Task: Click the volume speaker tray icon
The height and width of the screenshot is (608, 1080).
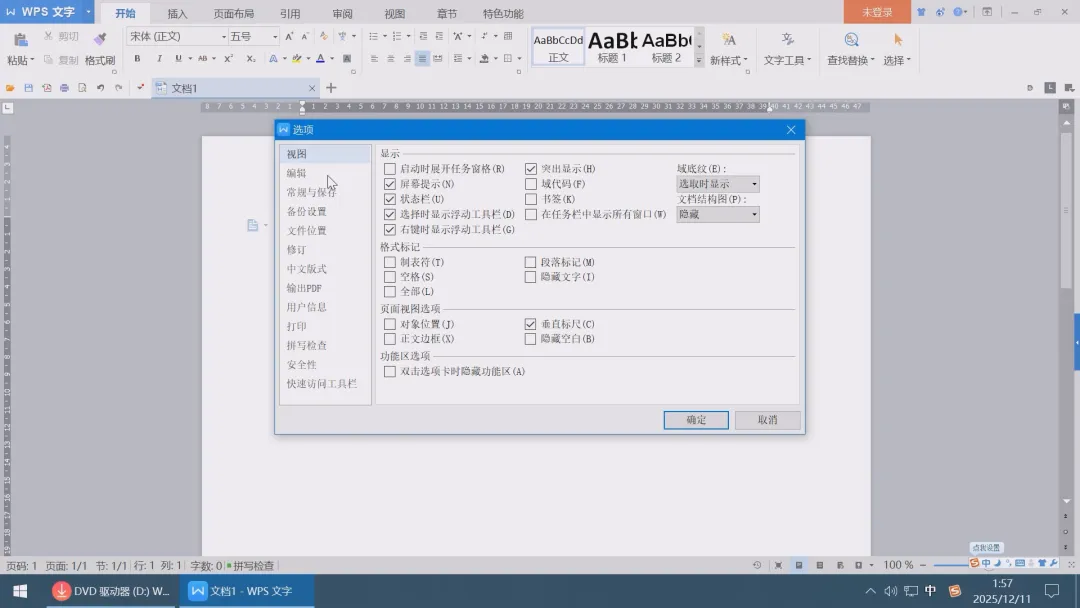Action: click(x=891, y=591)
